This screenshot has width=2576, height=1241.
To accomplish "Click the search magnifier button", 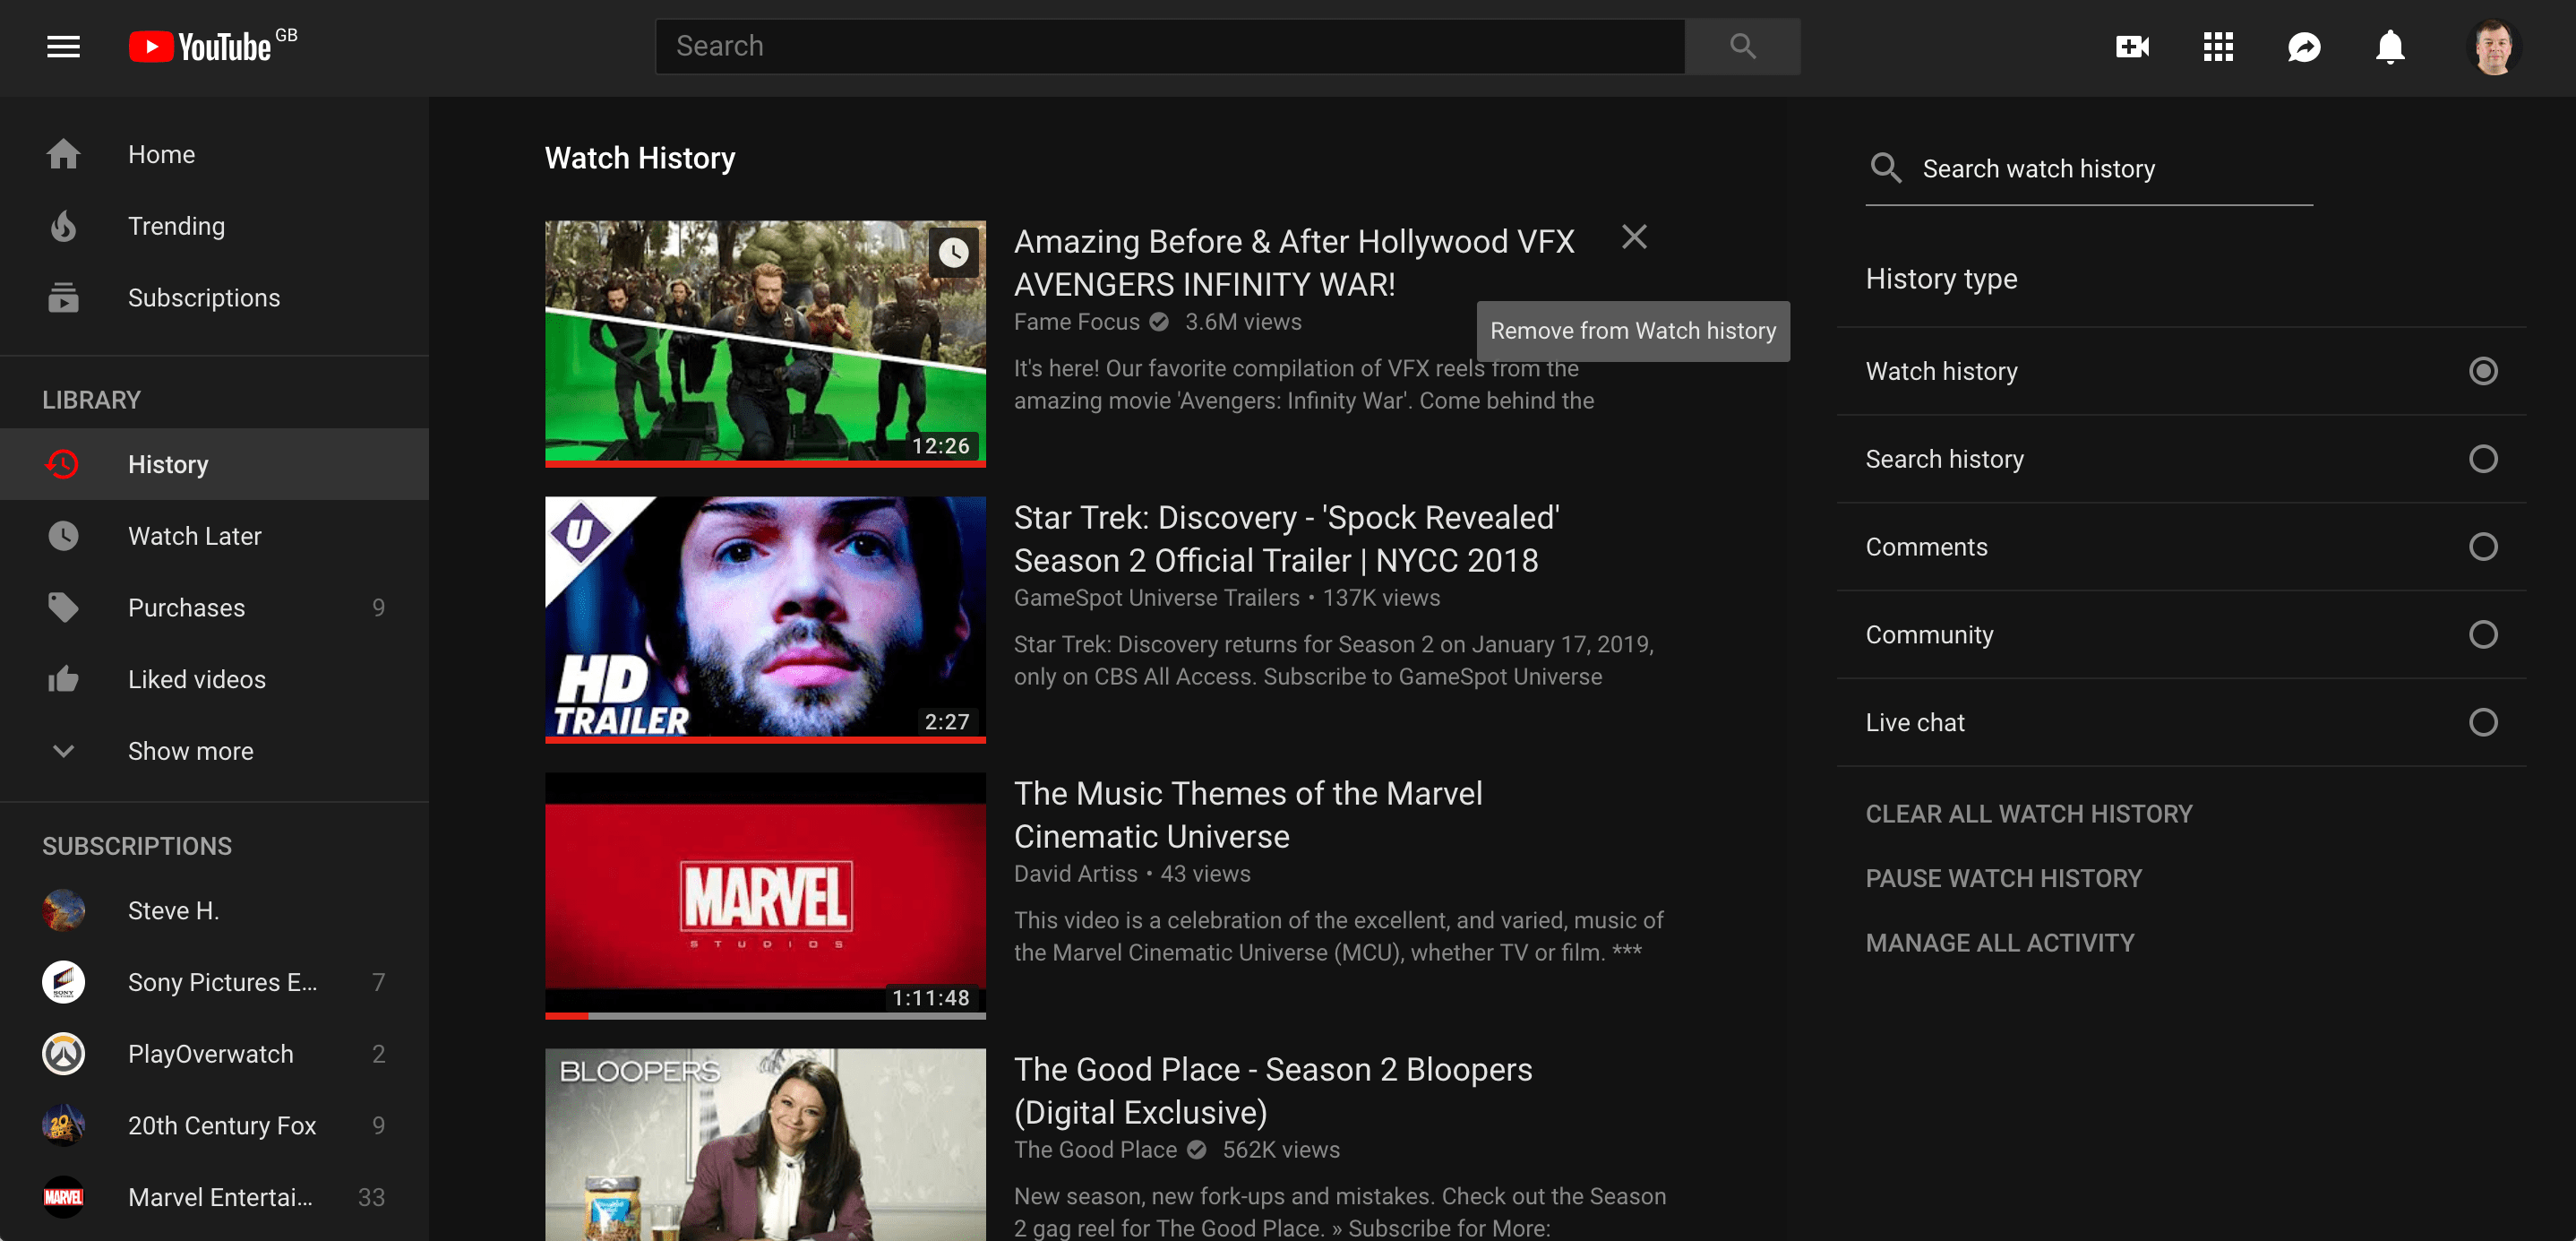I will 1742,46.
